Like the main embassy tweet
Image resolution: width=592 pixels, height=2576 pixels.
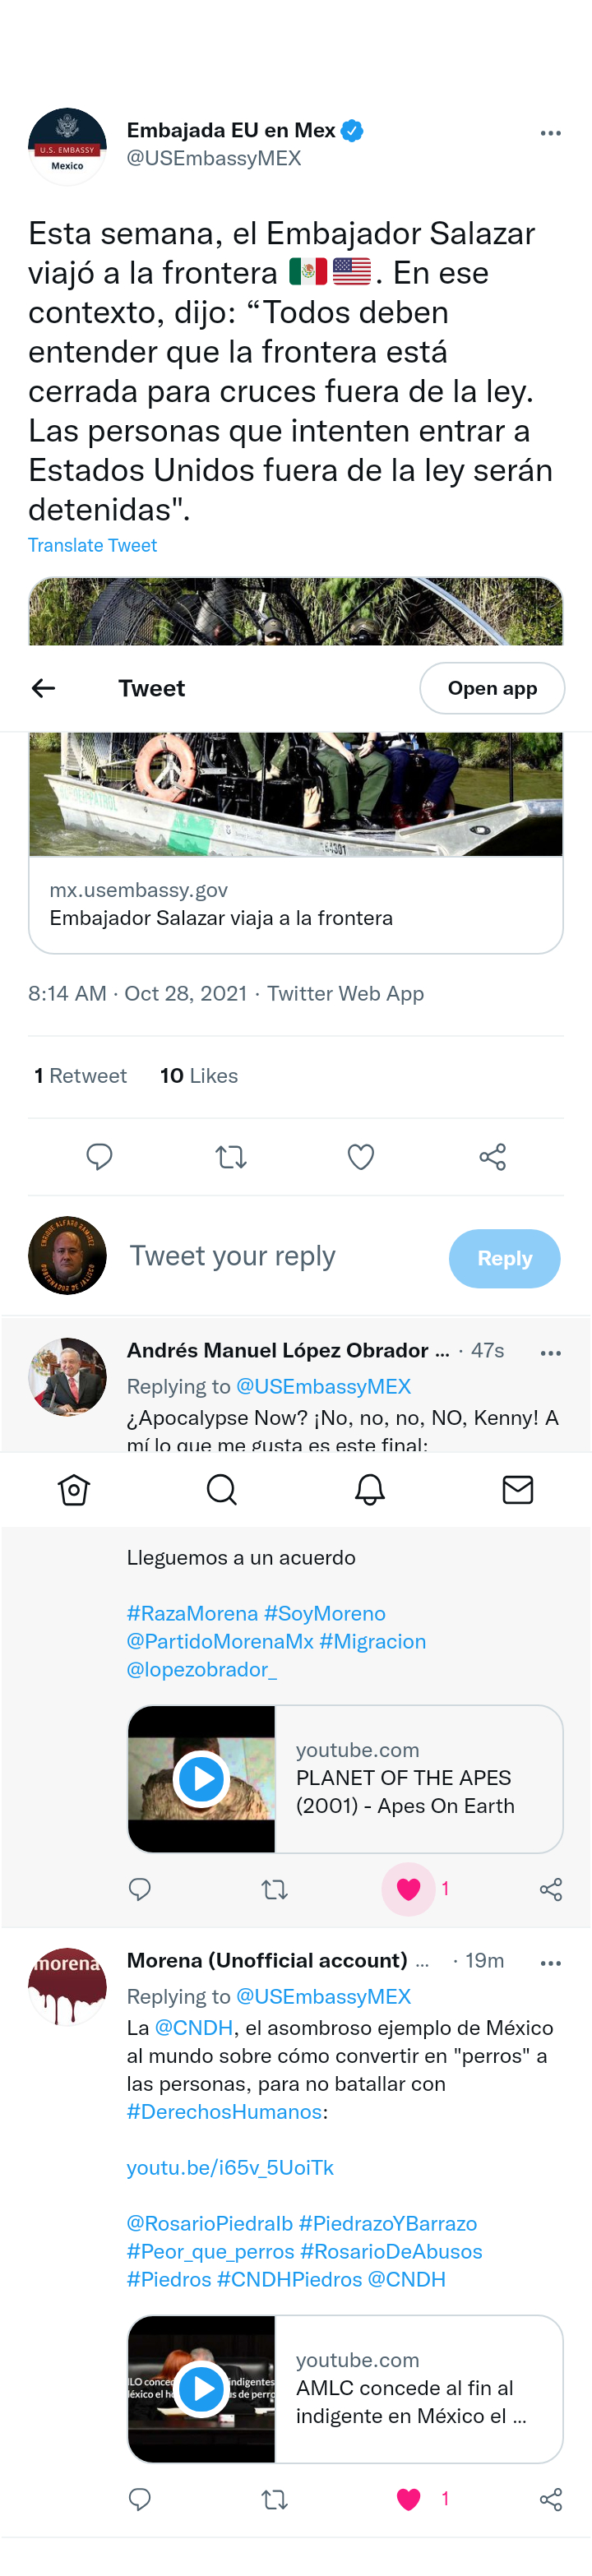(x=361, y=1157)
